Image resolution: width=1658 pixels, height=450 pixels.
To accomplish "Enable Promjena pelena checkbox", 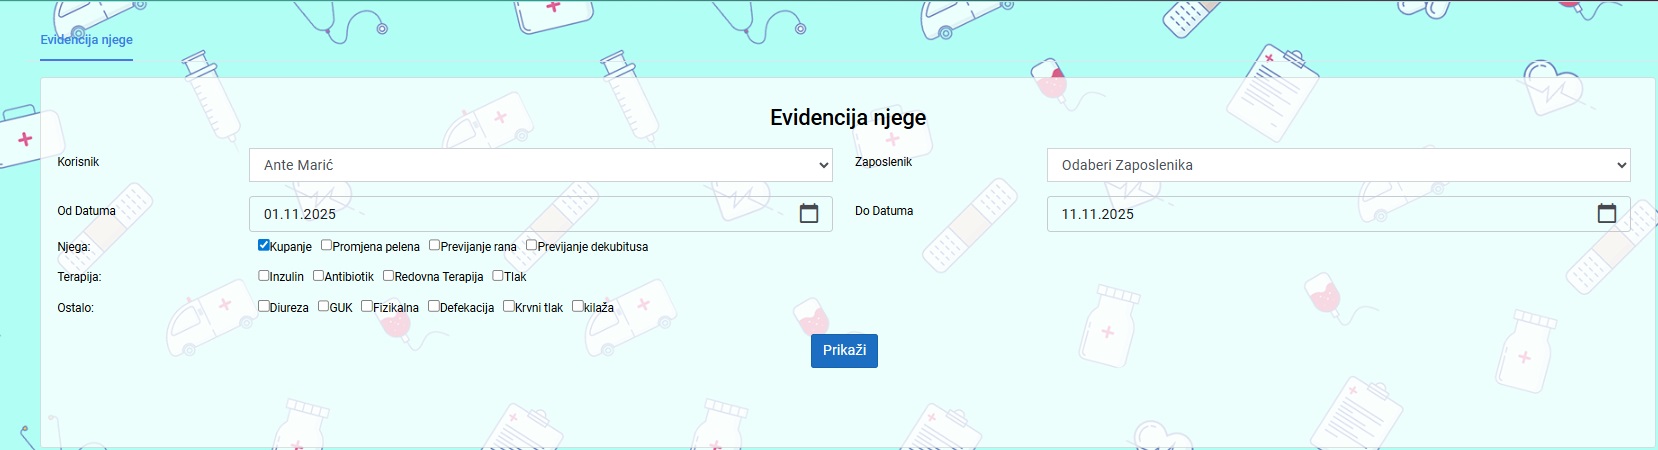I will [x=326, y=245].
